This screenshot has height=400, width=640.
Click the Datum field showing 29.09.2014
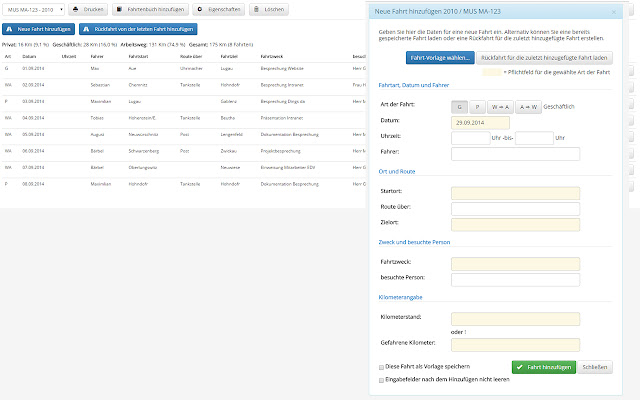tap(480, 122)
